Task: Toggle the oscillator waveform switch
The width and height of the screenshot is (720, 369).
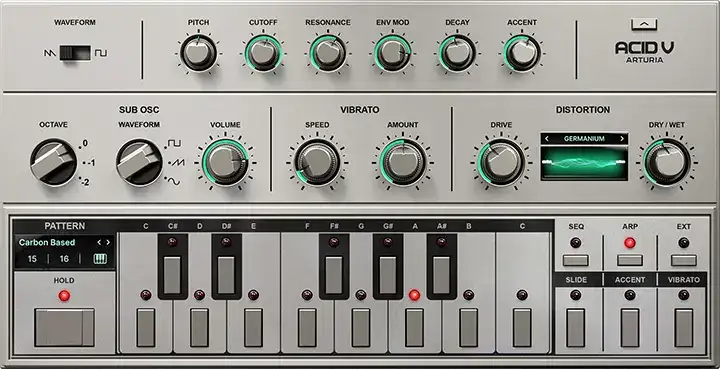Action: click(75, 53)
